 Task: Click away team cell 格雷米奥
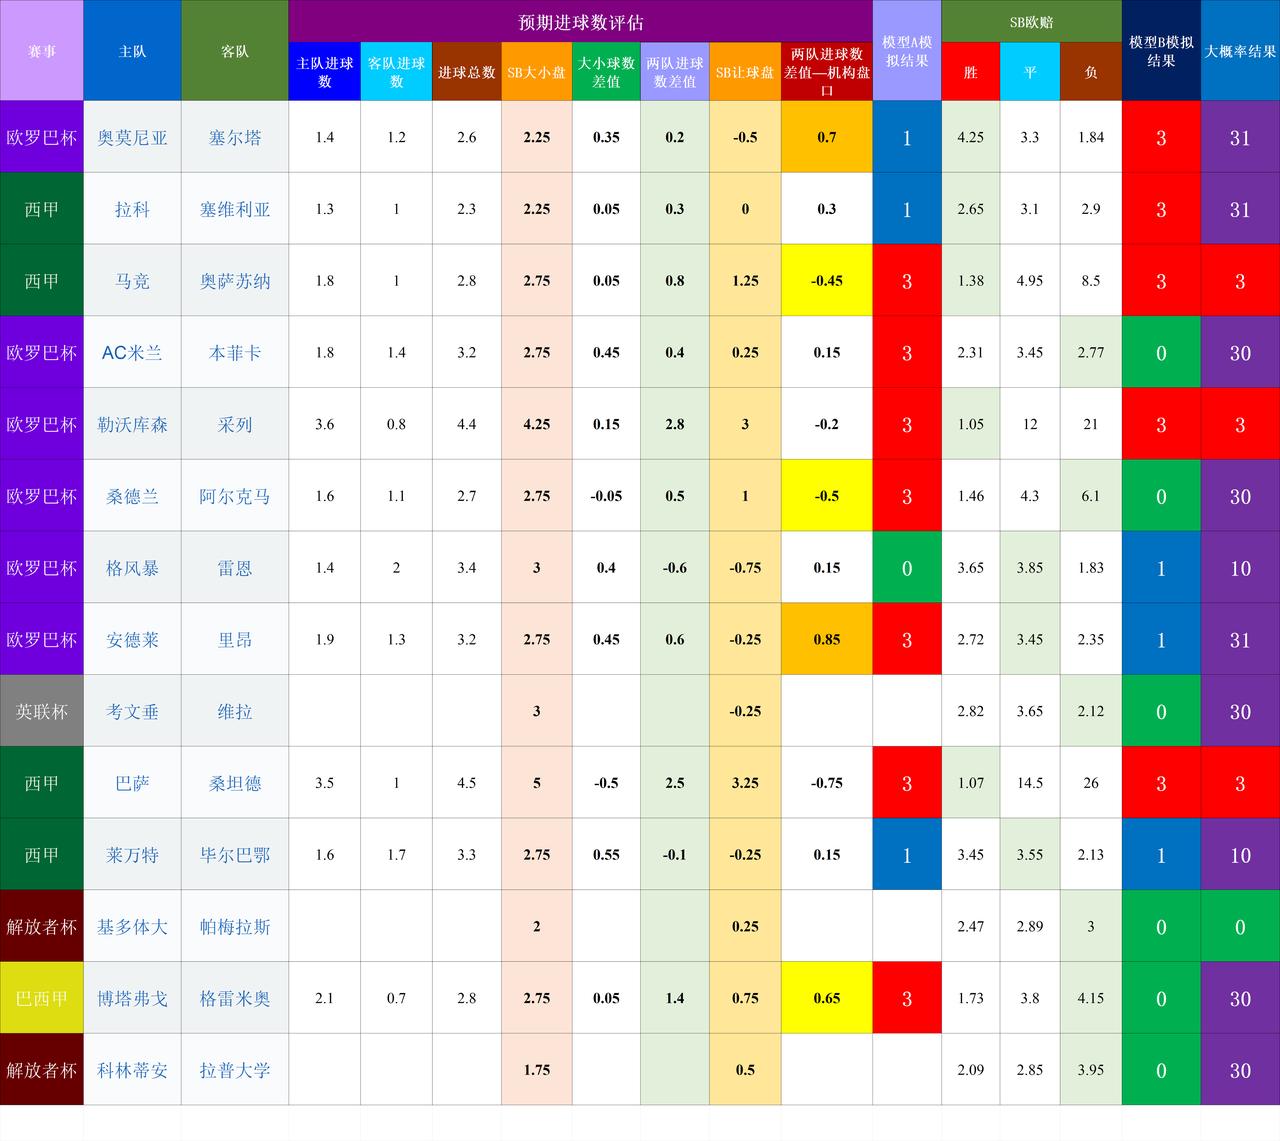[235, 998]
